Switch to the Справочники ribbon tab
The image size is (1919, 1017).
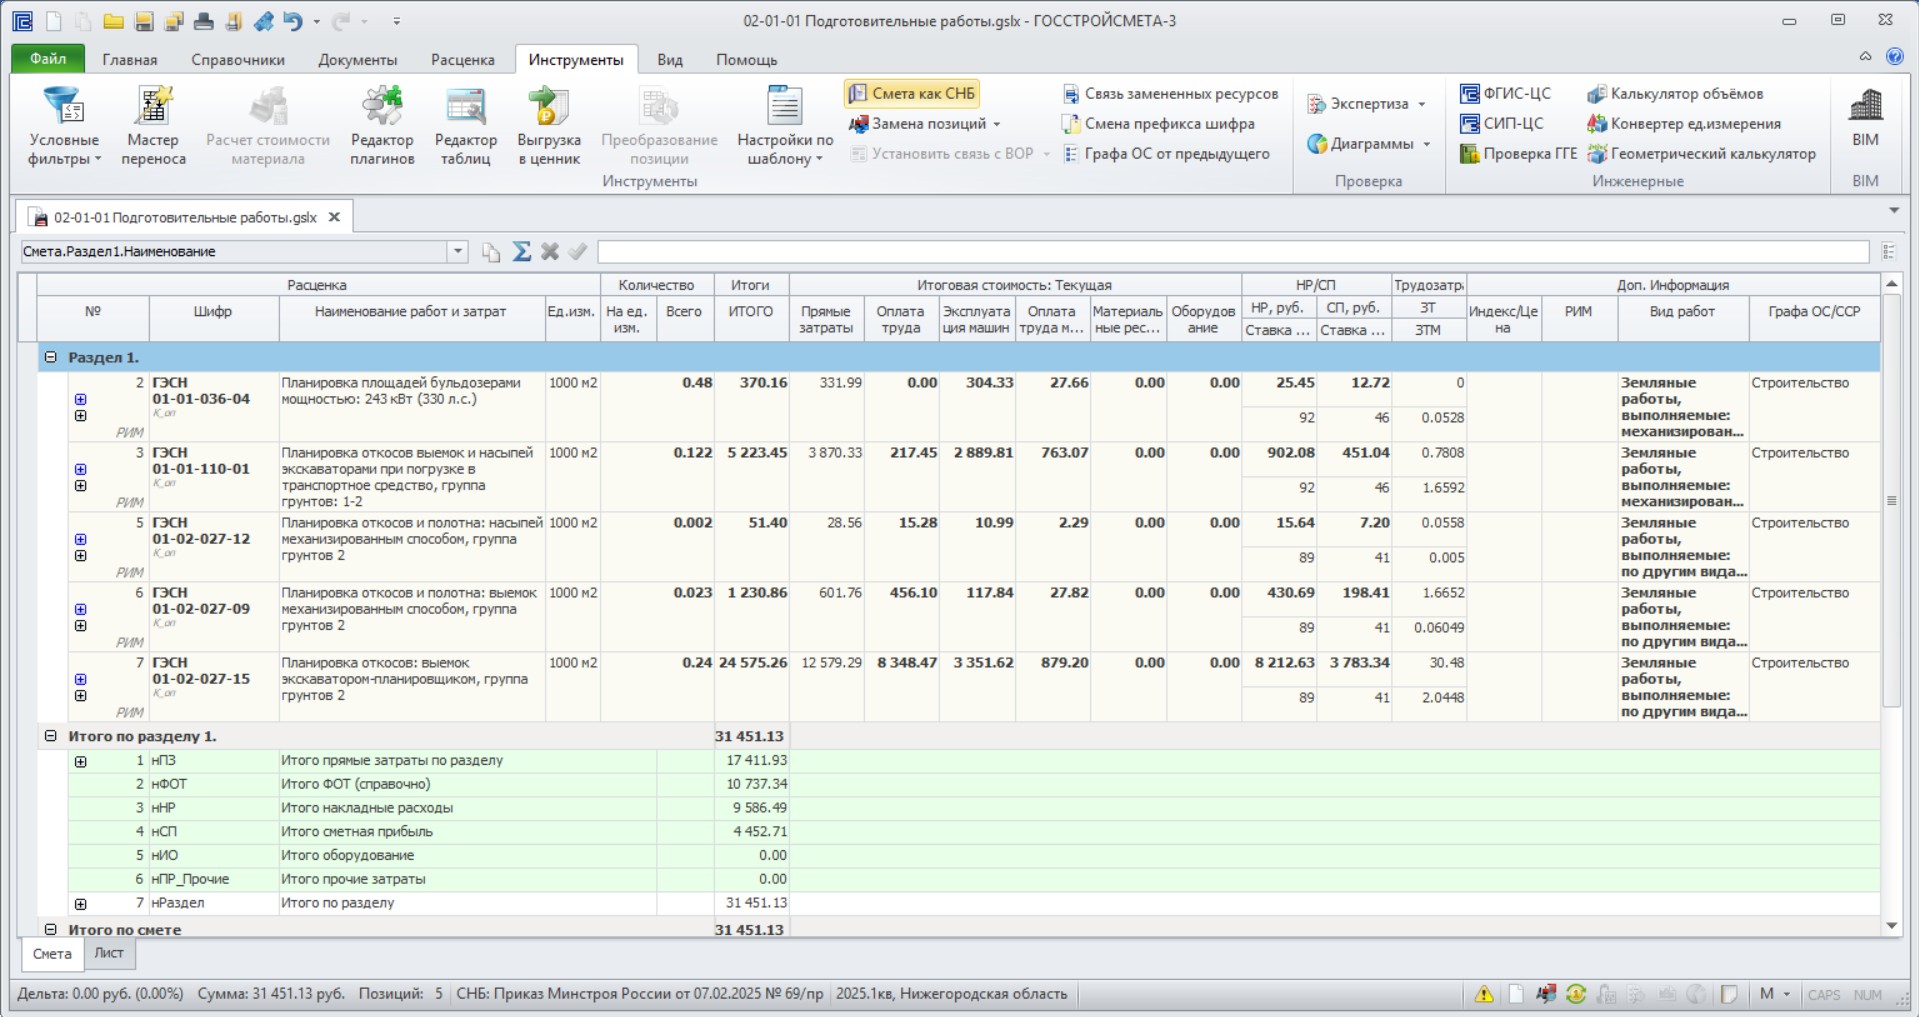click(x=238, y=60)
